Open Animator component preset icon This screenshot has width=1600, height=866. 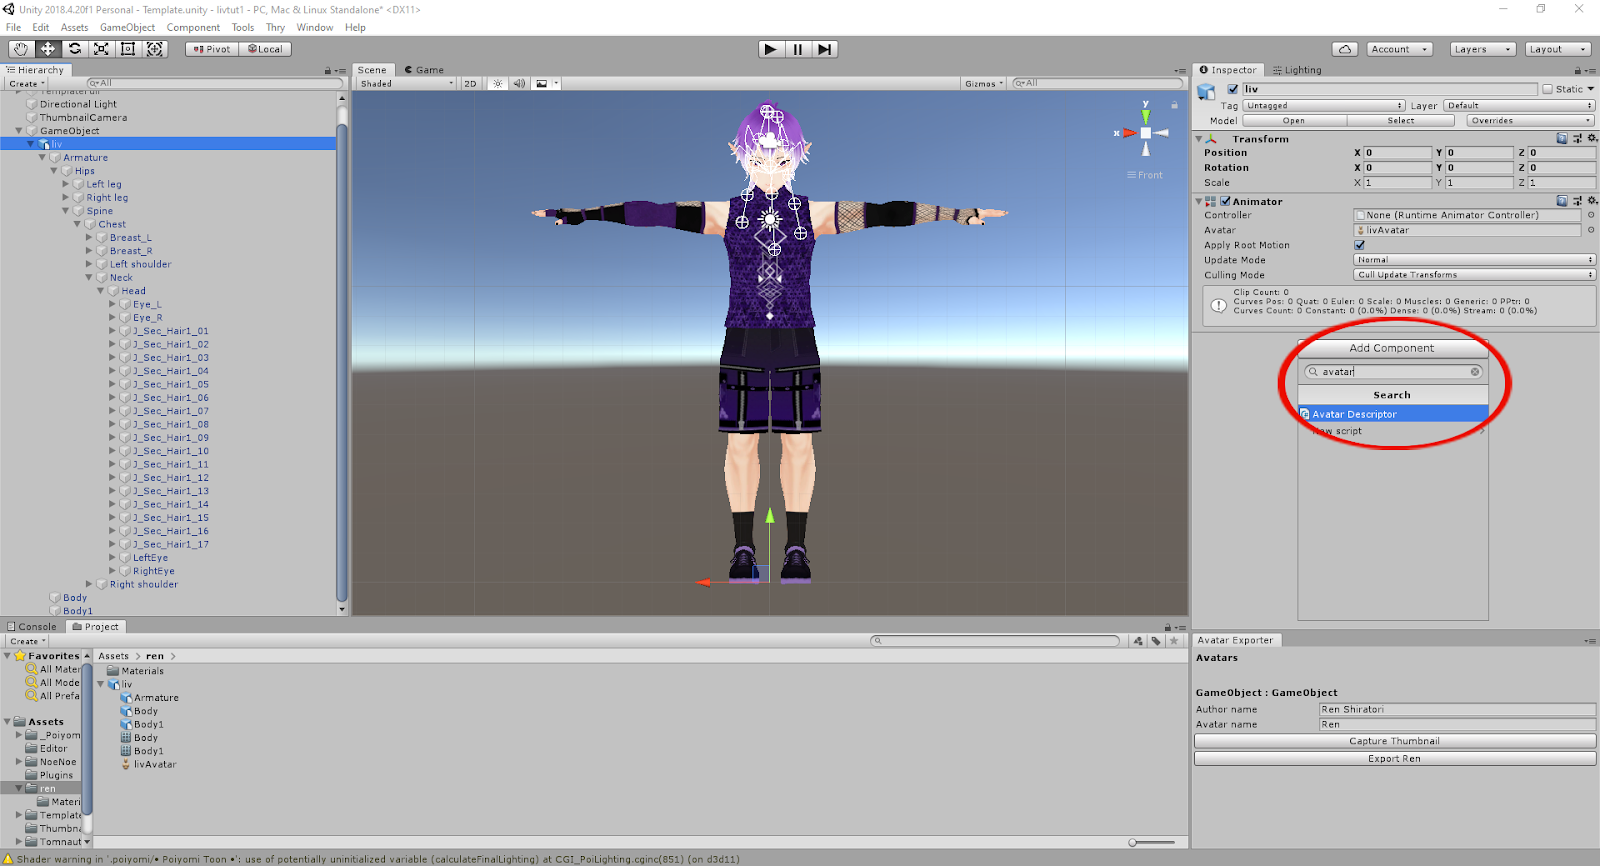pos(1577,201)
